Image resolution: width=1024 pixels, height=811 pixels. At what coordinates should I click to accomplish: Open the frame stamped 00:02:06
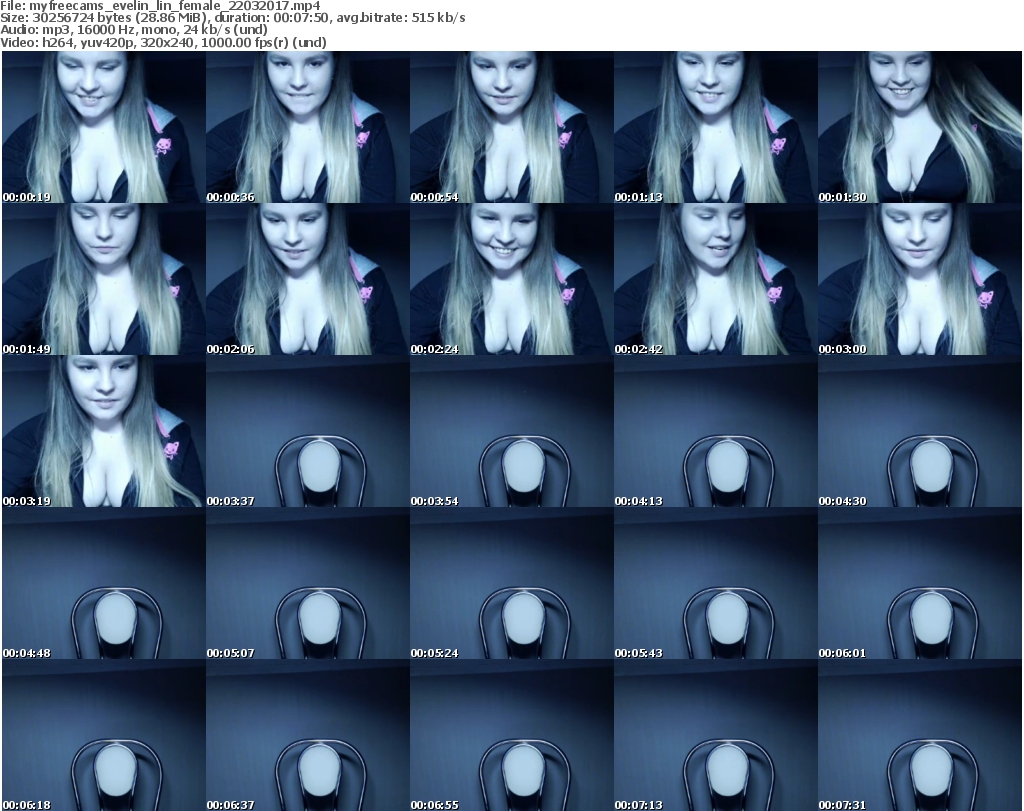click(308, 279)
